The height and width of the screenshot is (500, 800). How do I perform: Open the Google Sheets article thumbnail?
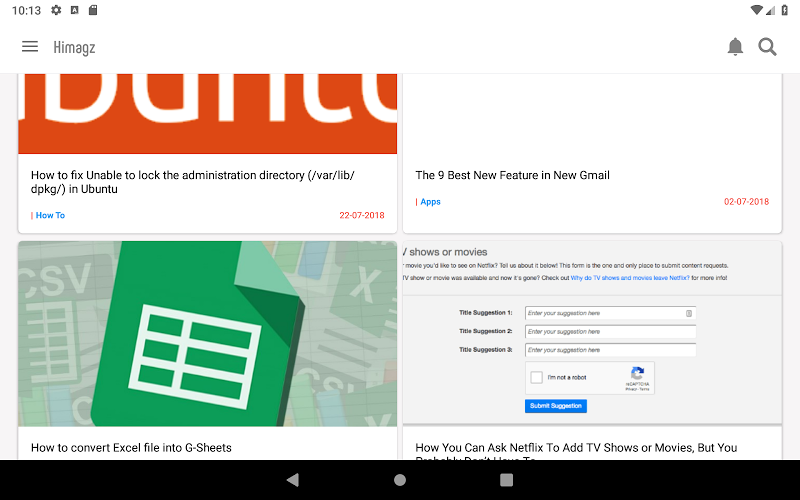point(208,334)
